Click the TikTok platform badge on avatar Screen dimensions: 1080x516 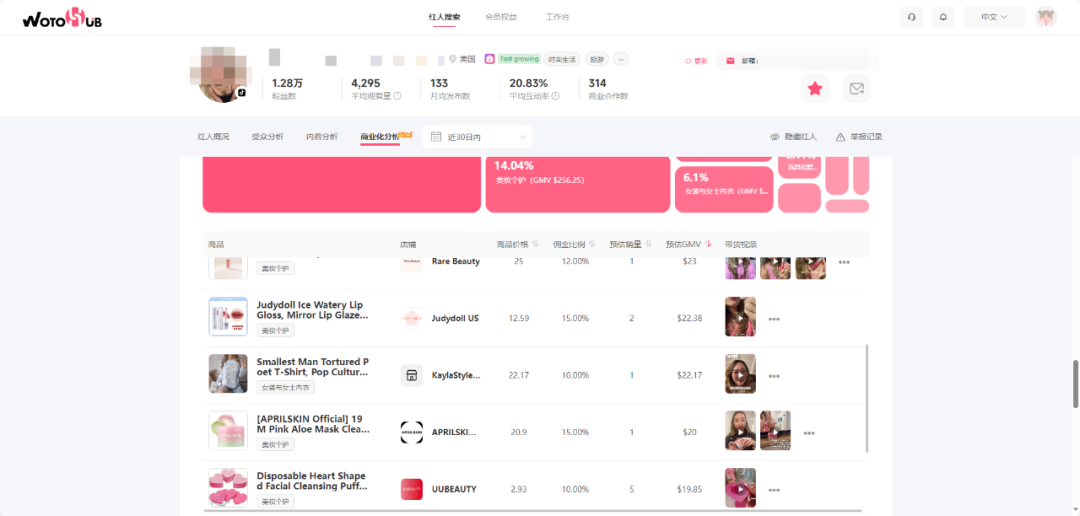click(242, 92)
